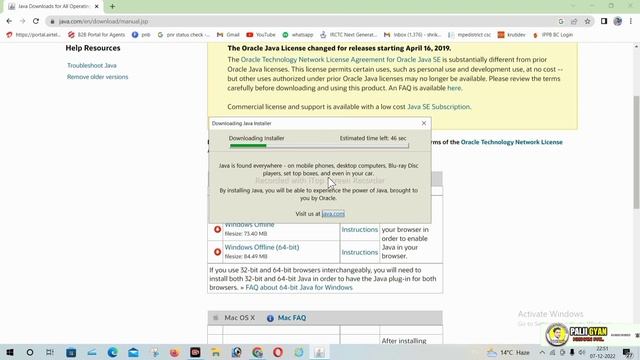Open the volume control in system tray
Screen dimensions: 640x360
582,352
